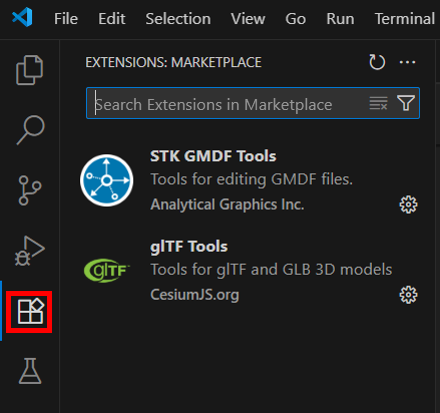440x413 pixels.
Task: Open the Extensions view icon
Action: tap(30, 312)
